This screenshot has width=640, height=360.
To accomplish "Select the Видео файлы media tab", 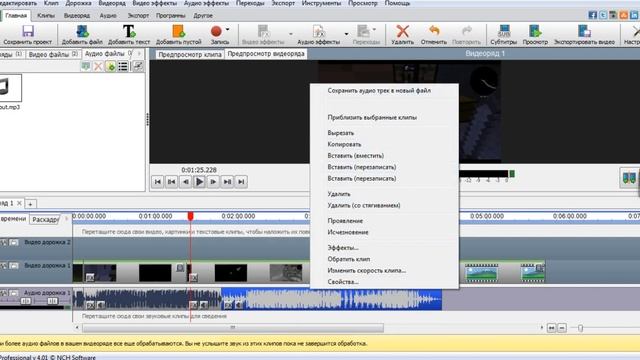I will click(53, 54).
